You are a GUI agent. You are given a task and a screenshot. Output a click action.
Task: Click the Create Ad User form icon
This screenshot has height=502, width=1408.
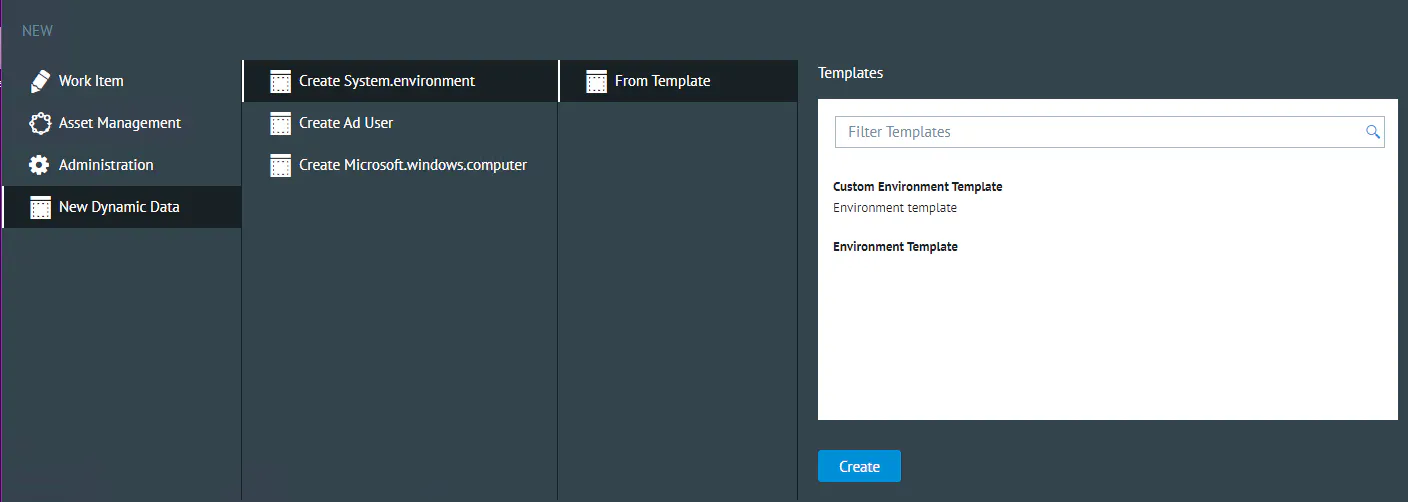point(281,123)
